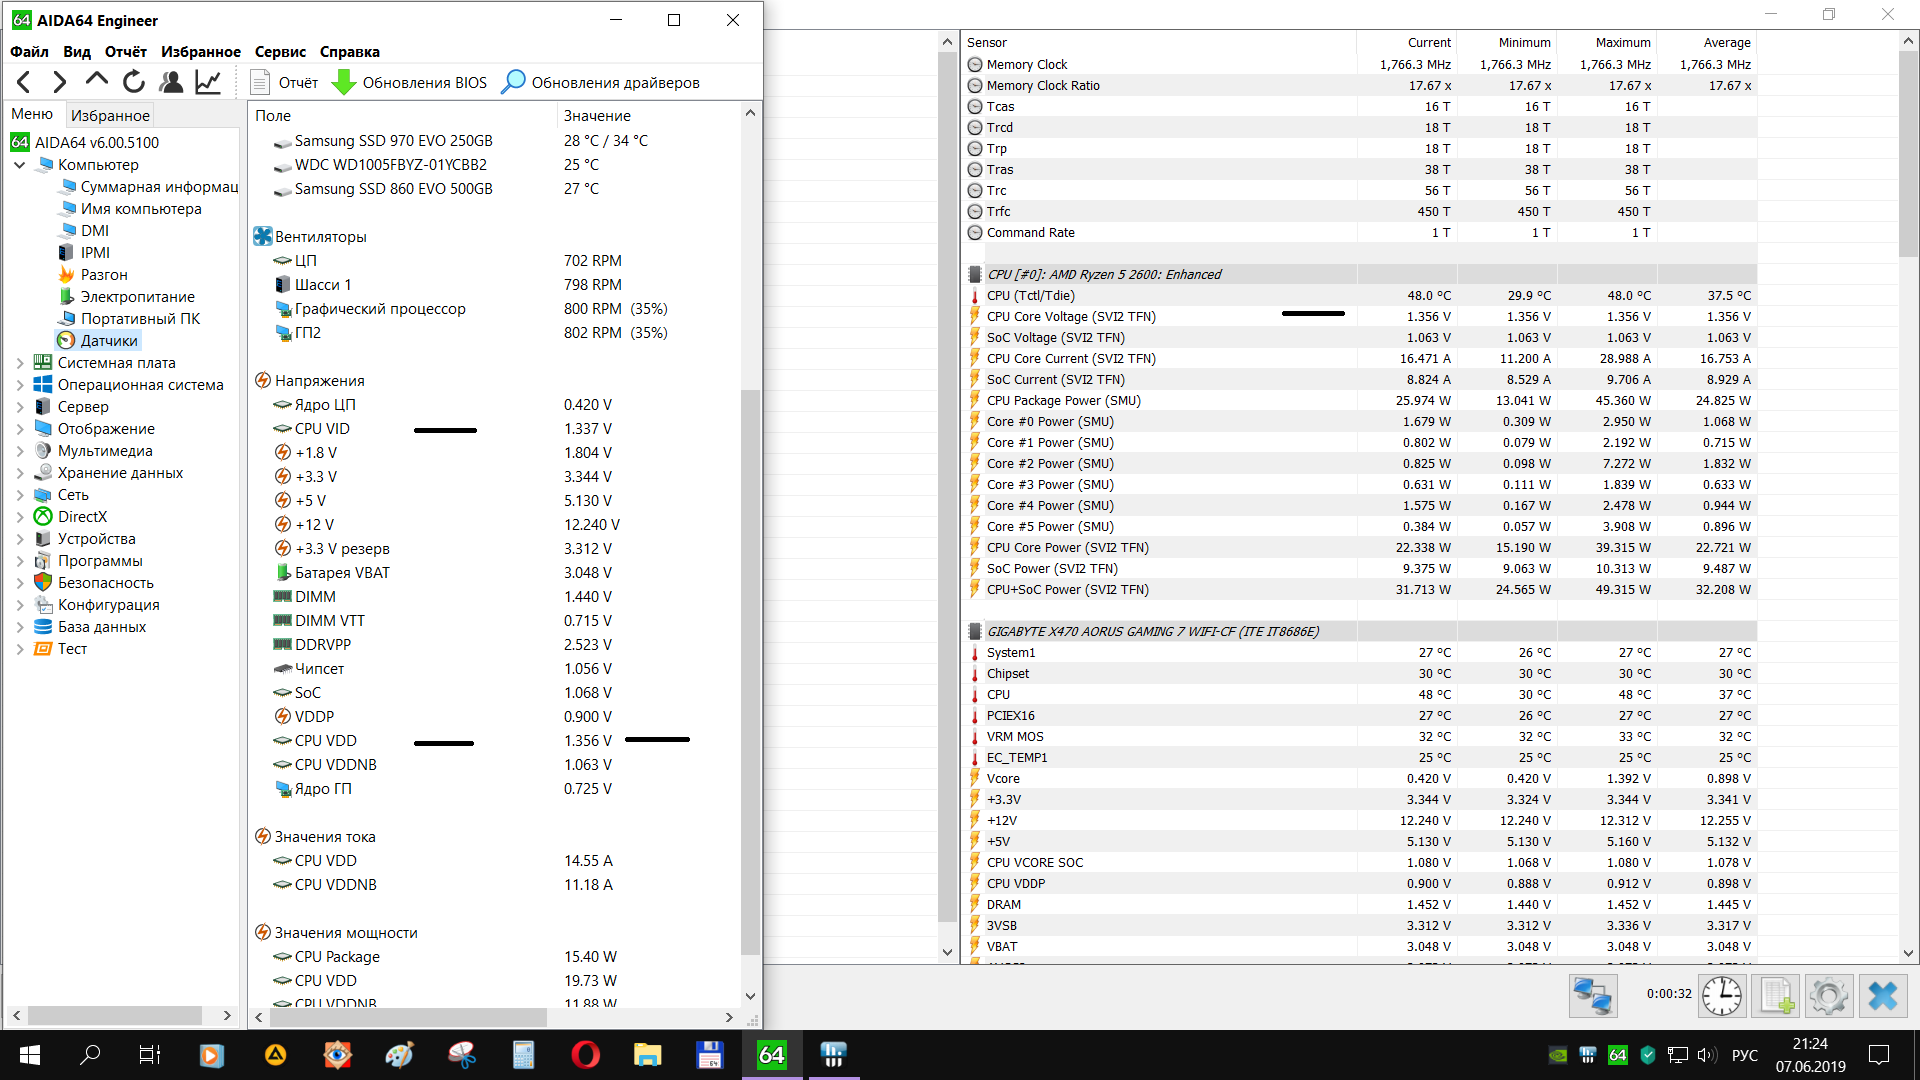1920x1080 pixels.
Task: Click the Back navigation arrow
Action: tap(25, 82)
